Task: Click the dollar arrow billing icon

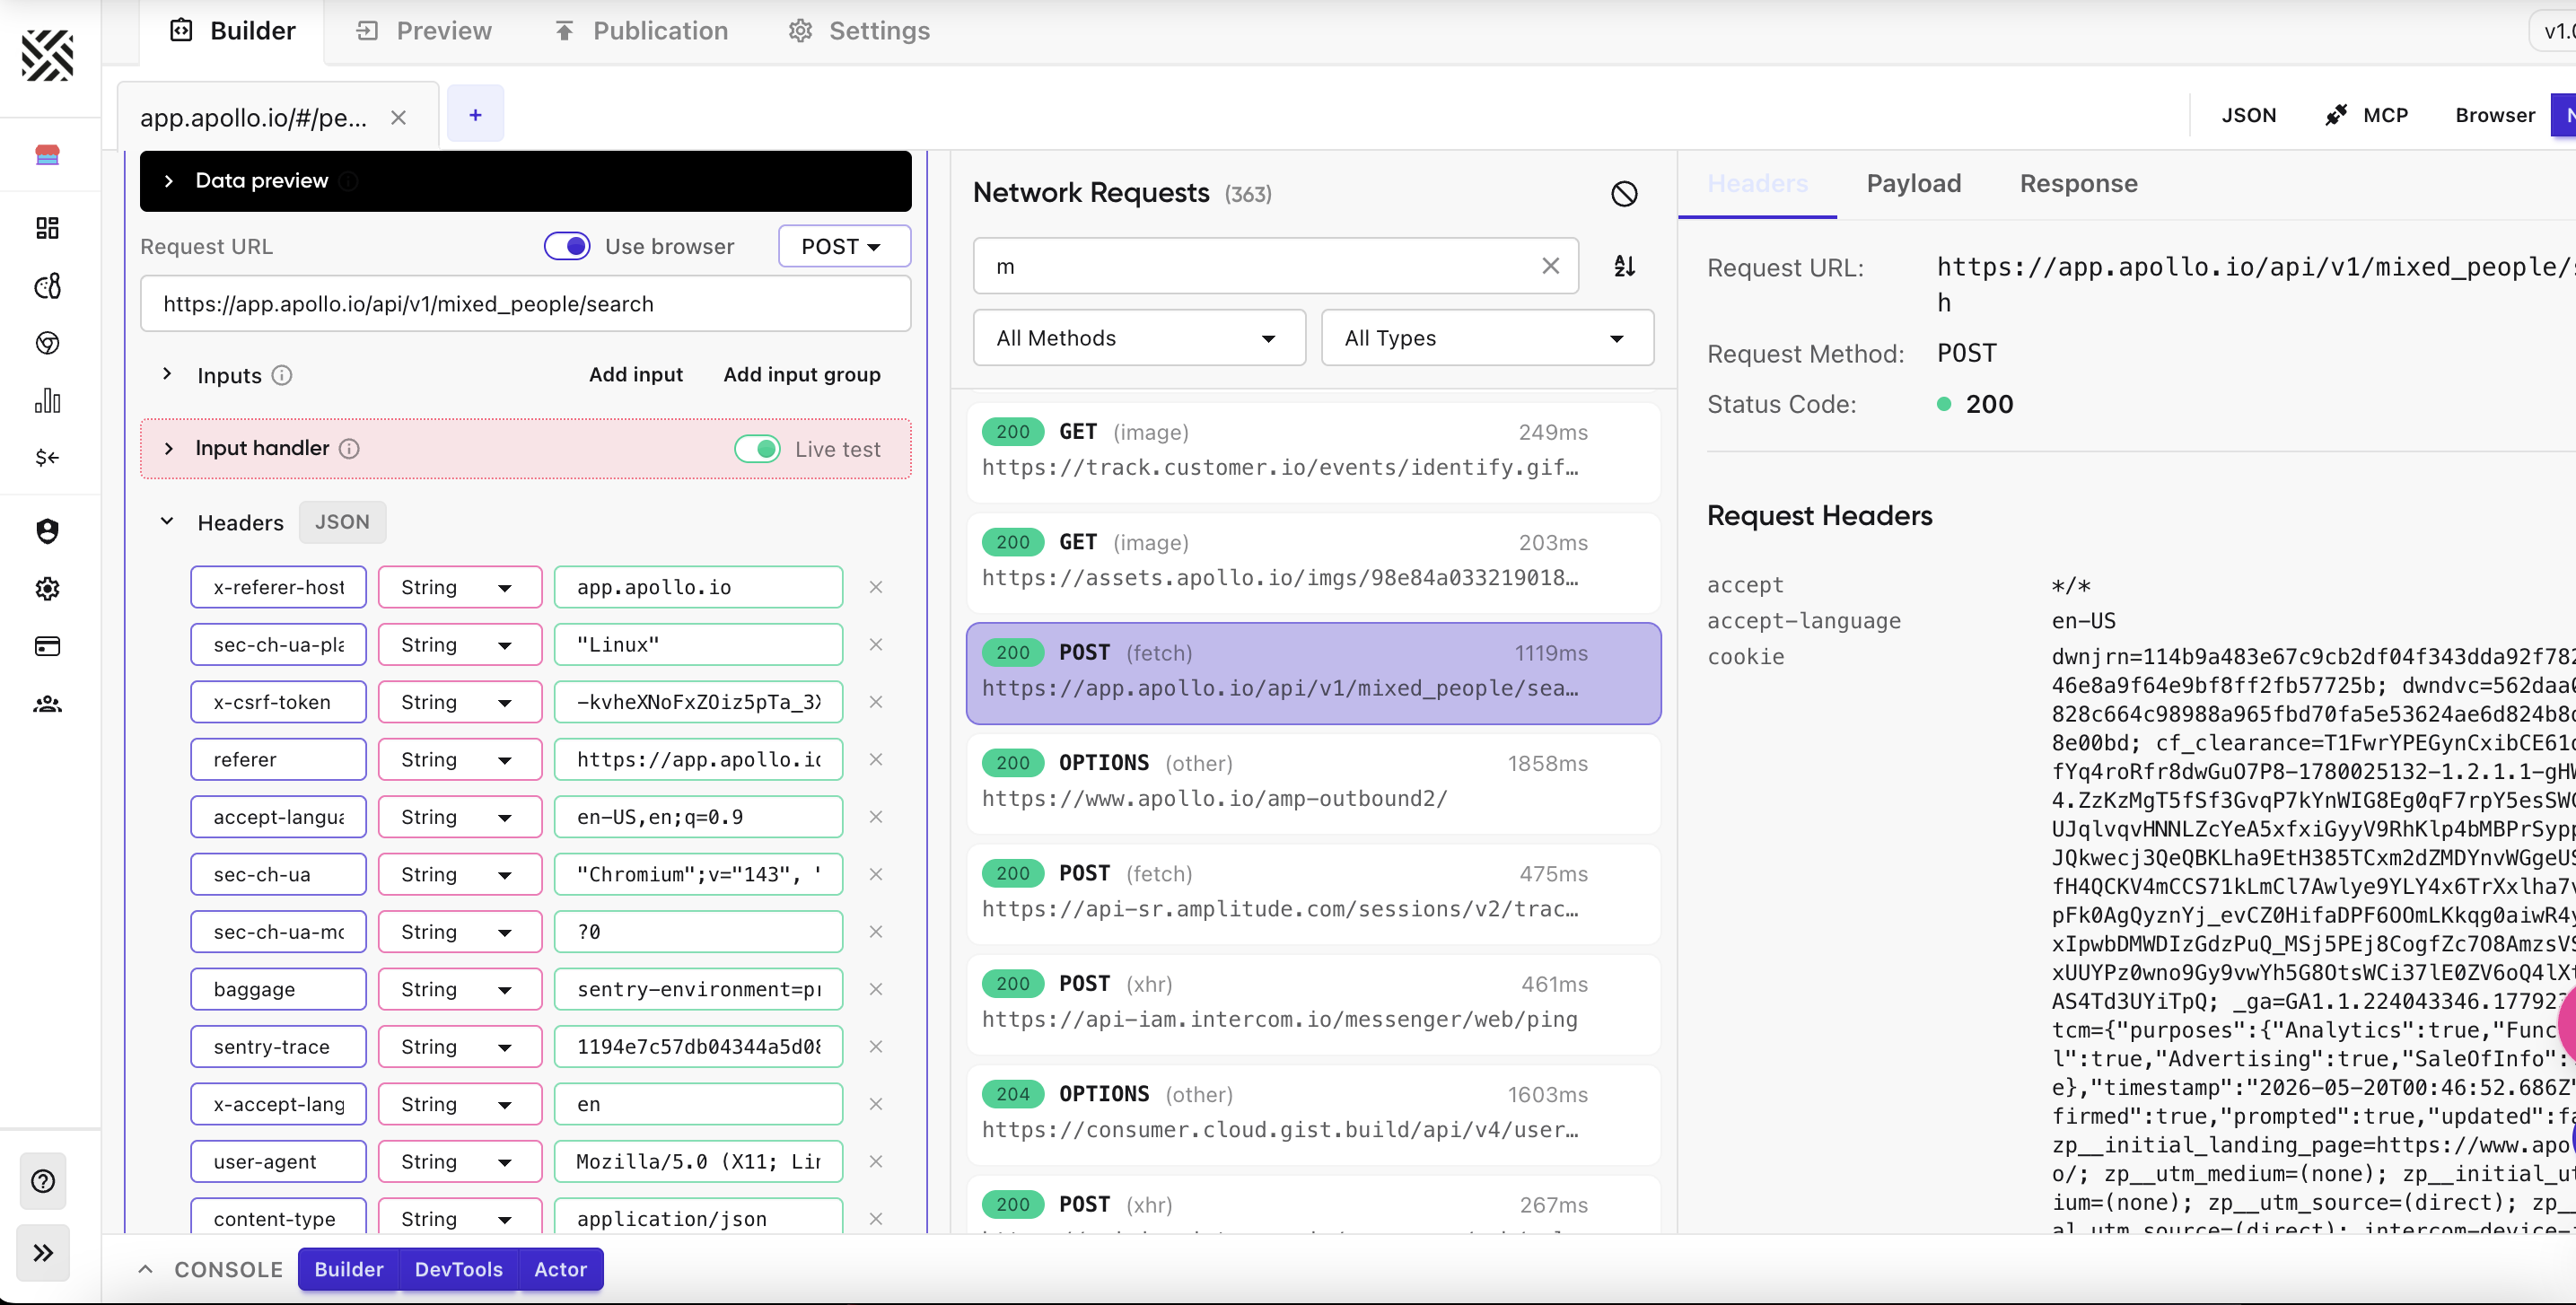Action: (47, 458)
